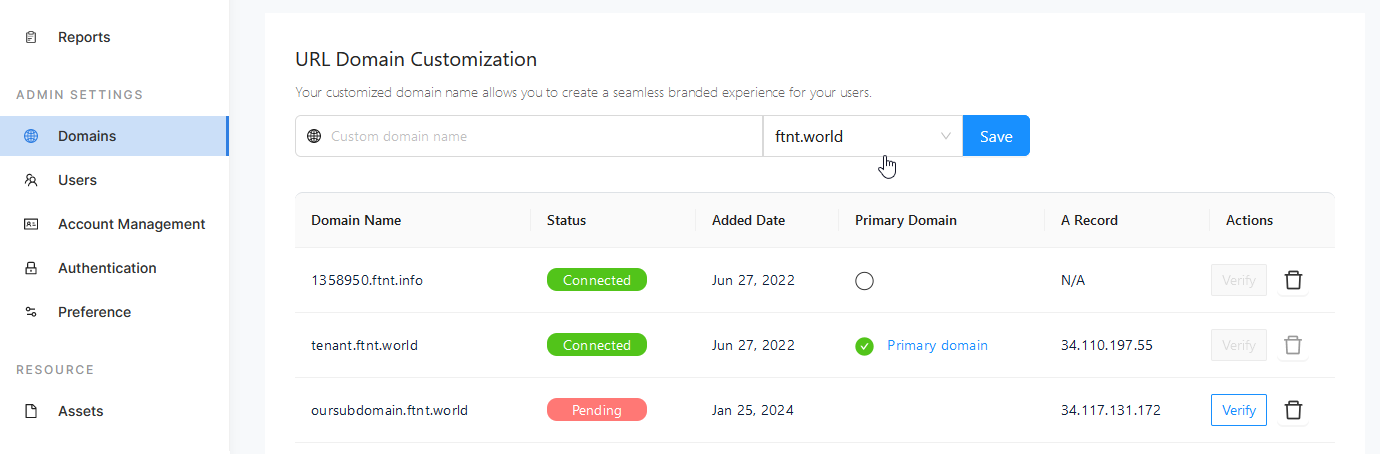Open the ftnt.world domain suffix dropdown

coord(862,136)
